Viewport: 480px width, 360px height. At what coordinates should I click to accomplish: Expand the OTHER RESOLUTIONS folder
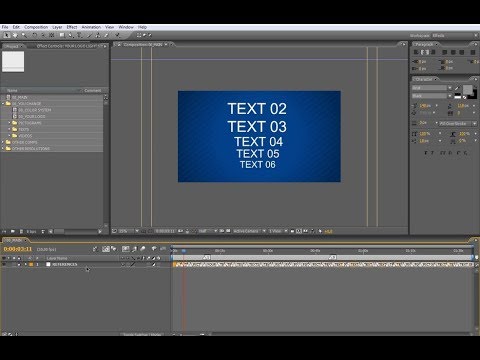pyautogui.click(x=3, y=149)
